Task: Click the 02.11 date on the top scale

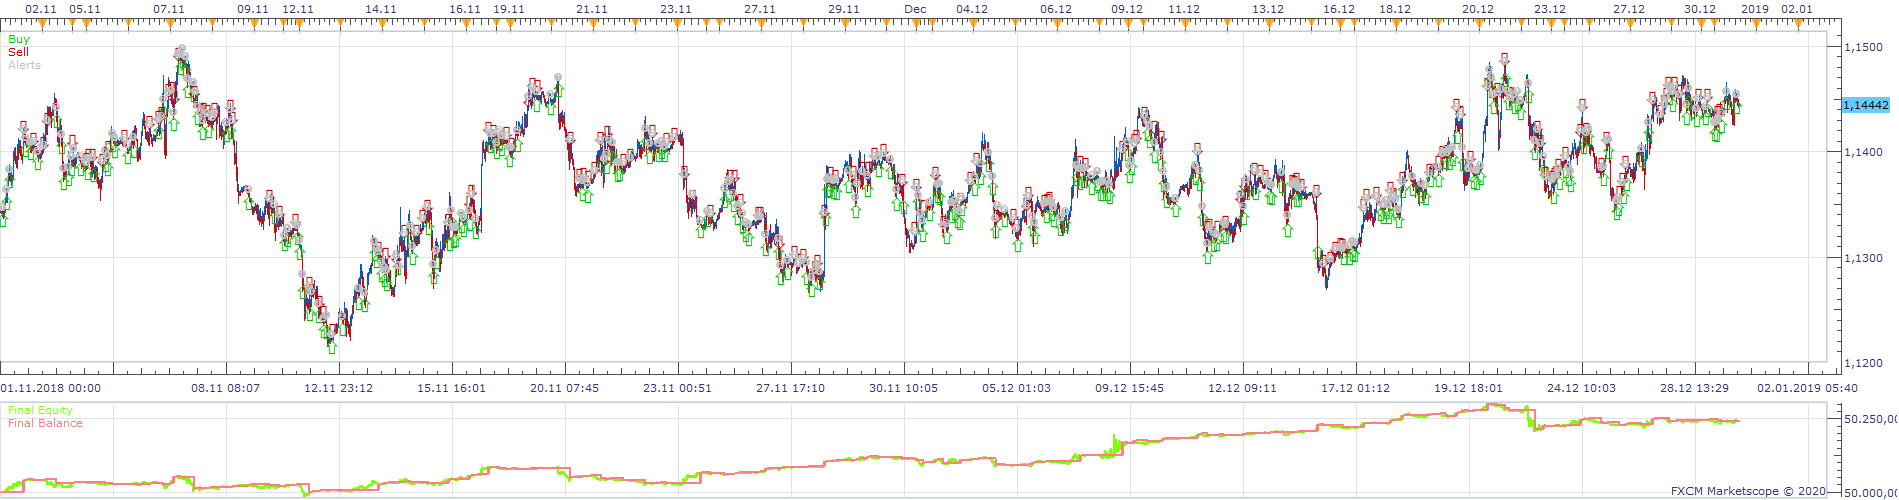Action: point(41,9)
